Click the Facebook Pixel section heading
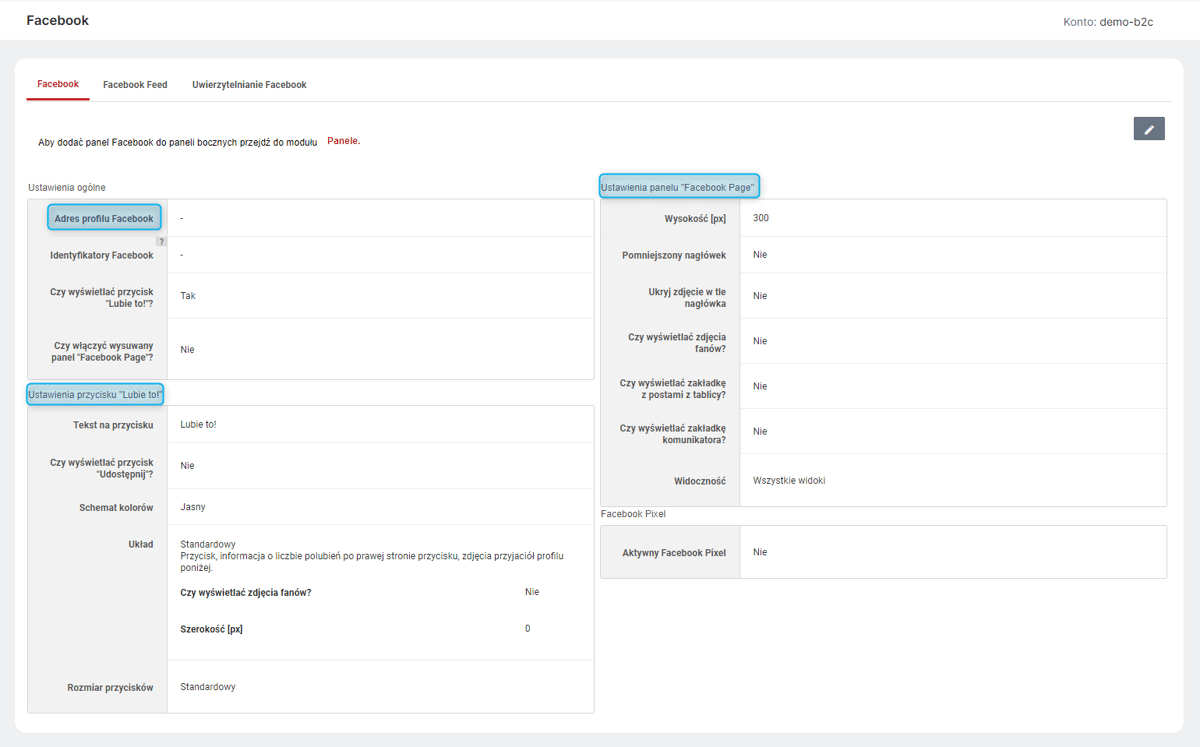Viewport: 1200px width, 747px height. coord(633,514)
